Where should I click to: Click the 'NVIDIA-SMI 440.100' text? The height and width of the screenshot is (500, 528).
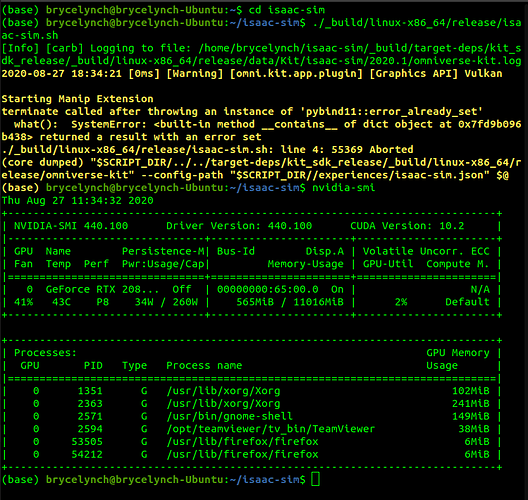tap(71, 226)
